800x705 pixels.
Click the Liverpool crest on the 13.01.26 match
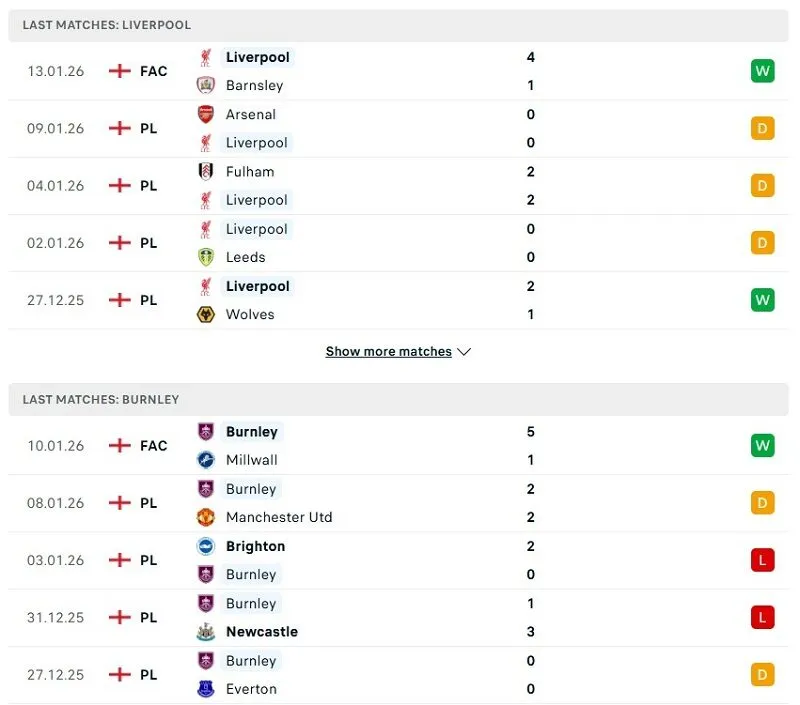(206, 57)
